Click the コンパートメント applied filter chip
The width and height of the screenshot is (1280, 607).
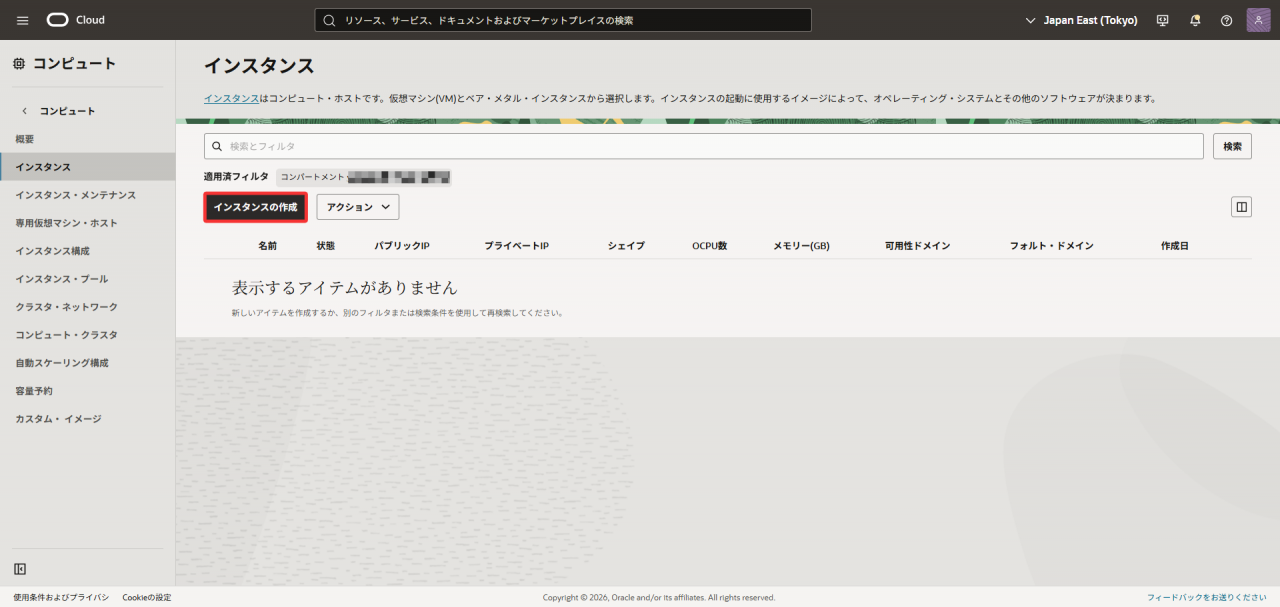tap(364, 177)
